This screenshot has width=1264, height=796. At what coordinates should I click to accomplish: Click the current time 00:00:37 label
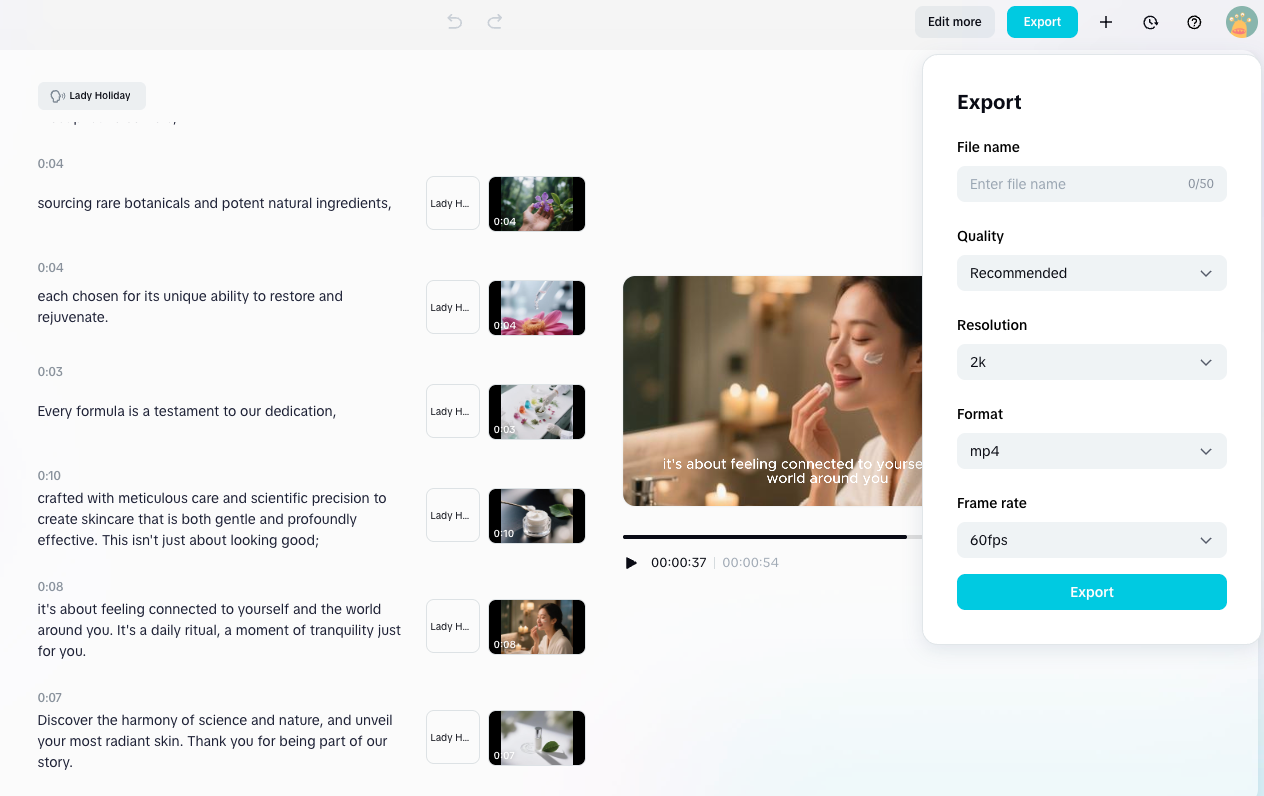pyautogui.click(x=678, y=563)
